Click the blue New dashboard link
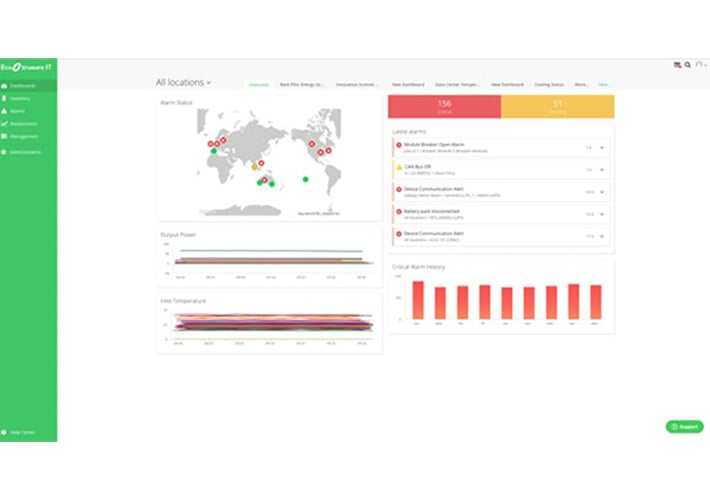The height and width of the screenshot is (500, 710). point(603,85)
